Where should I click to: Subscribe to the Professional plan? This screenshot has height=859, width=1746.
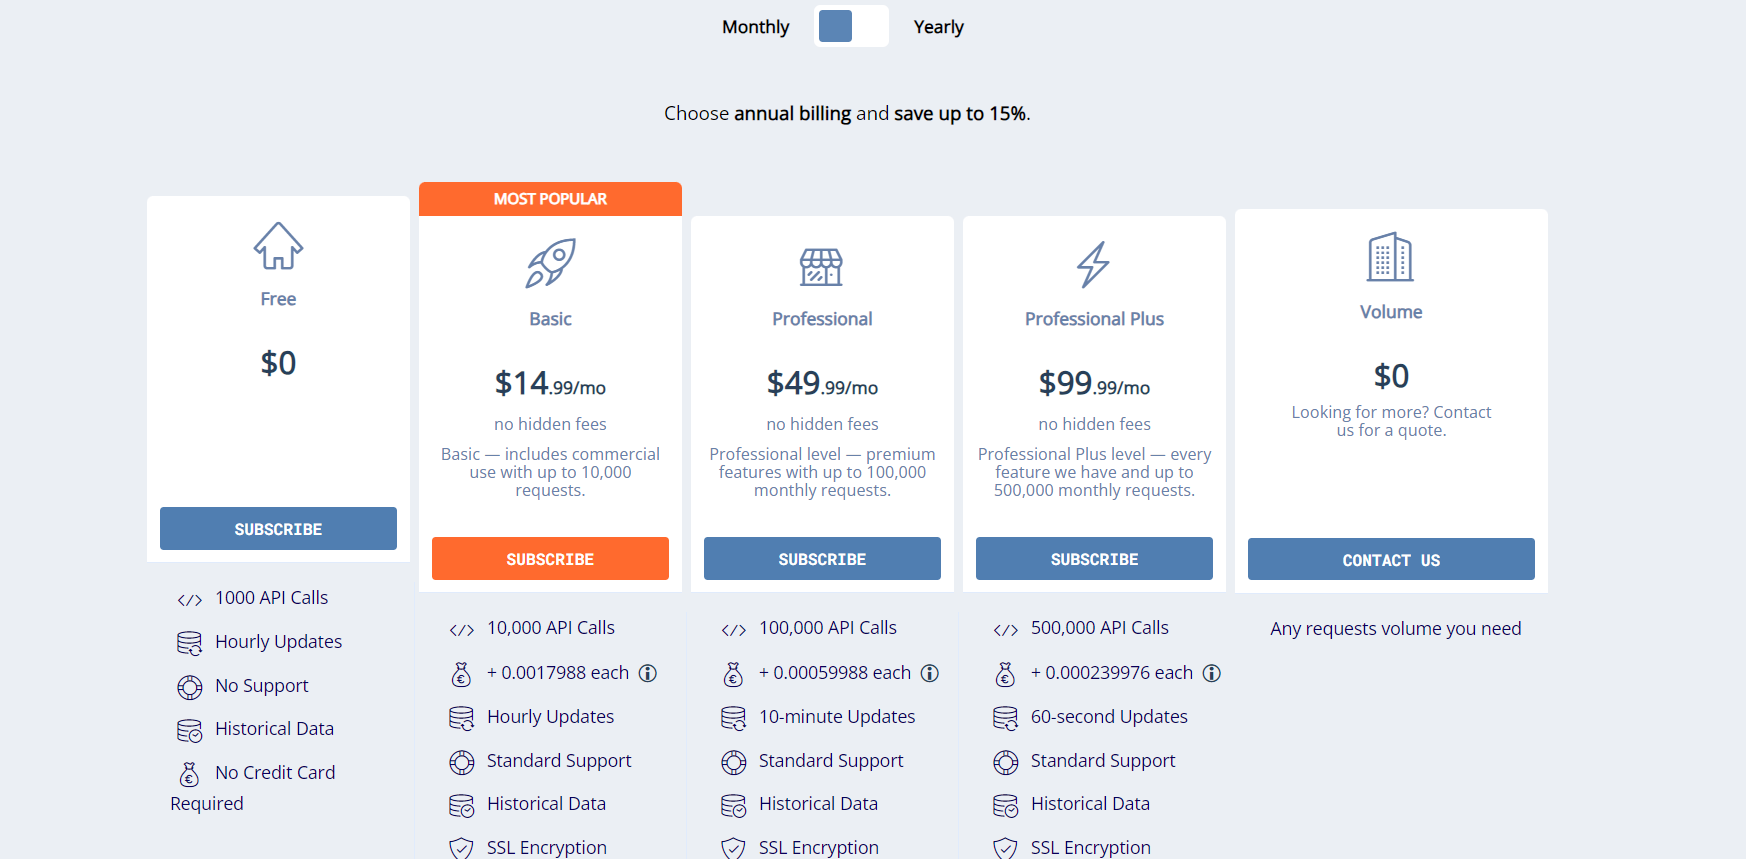pos(822,559)
